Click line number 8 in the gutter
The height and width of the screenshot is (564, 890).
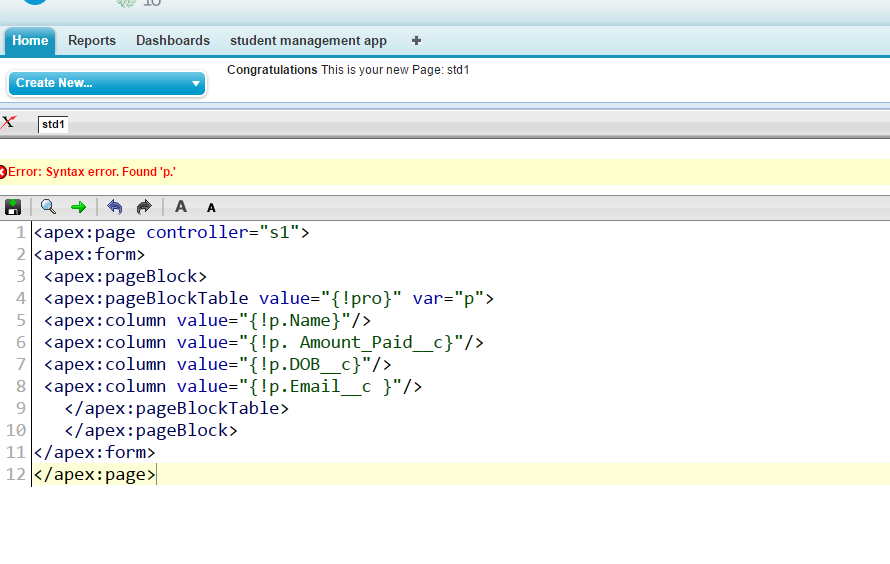[x=20, y=387]
